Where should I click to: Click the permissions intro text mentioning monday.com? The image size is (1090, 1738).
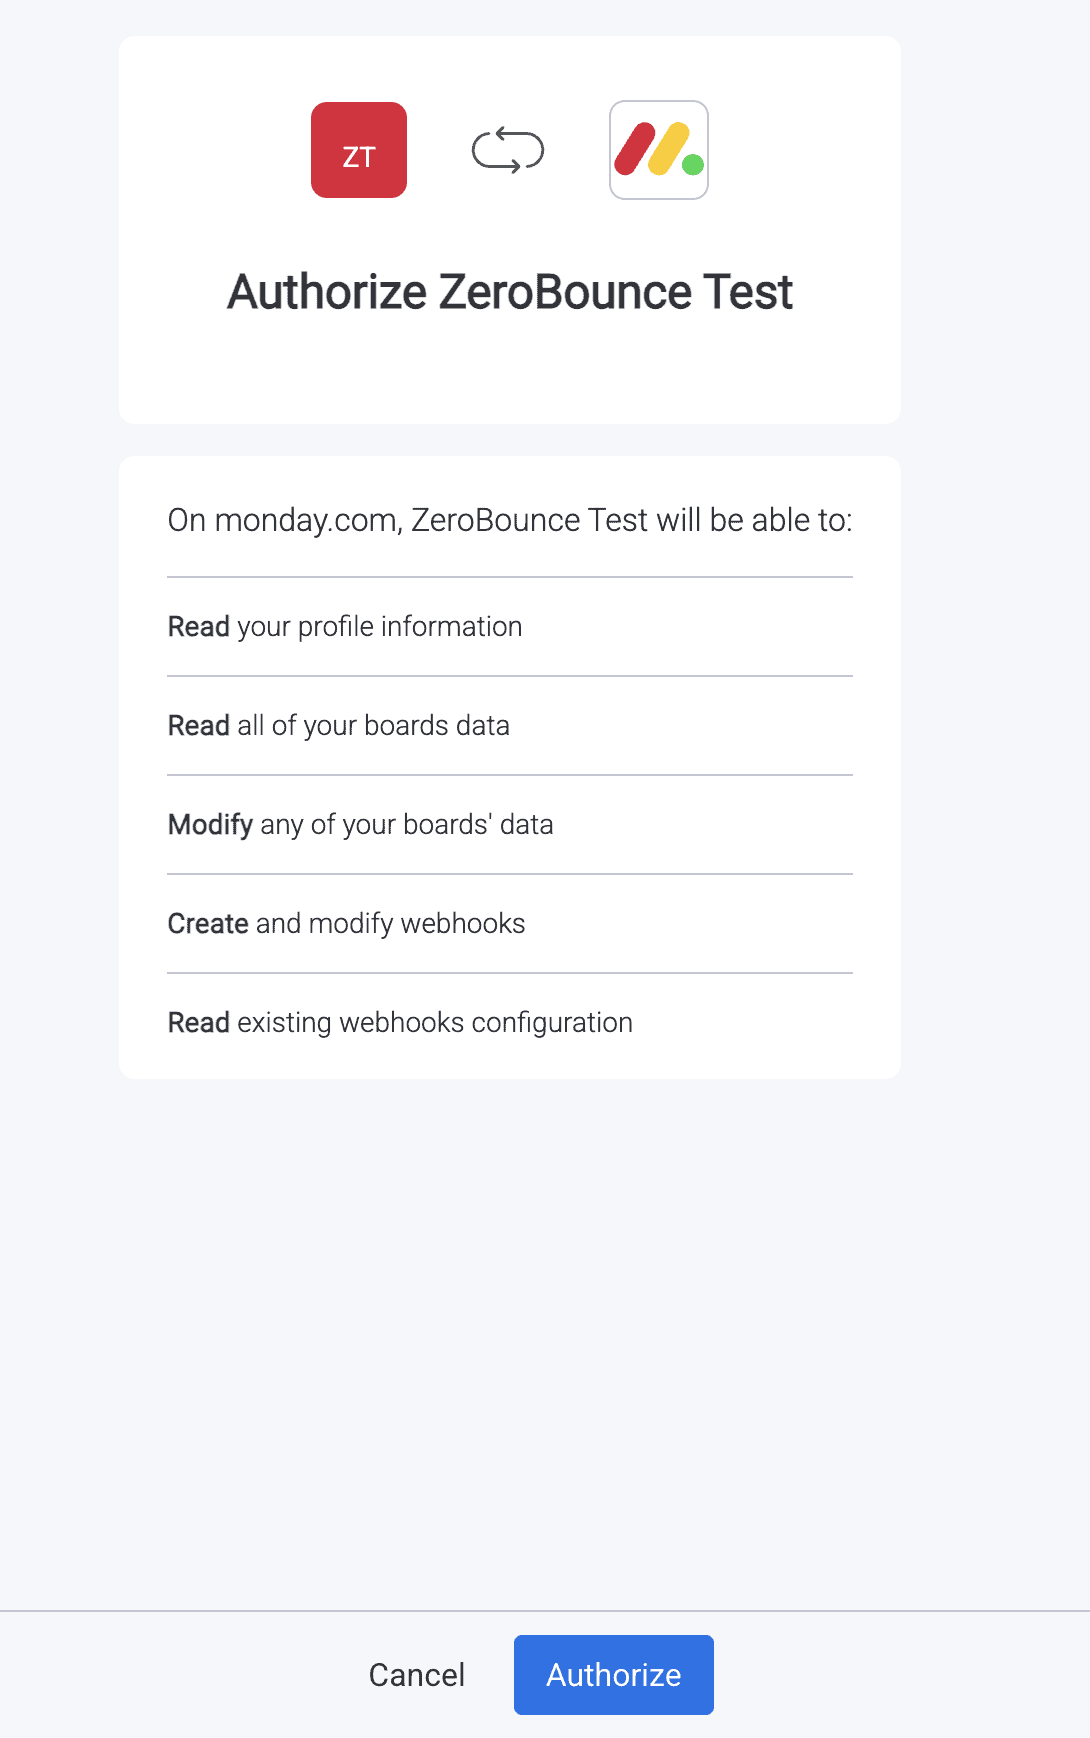coord(511,519)
